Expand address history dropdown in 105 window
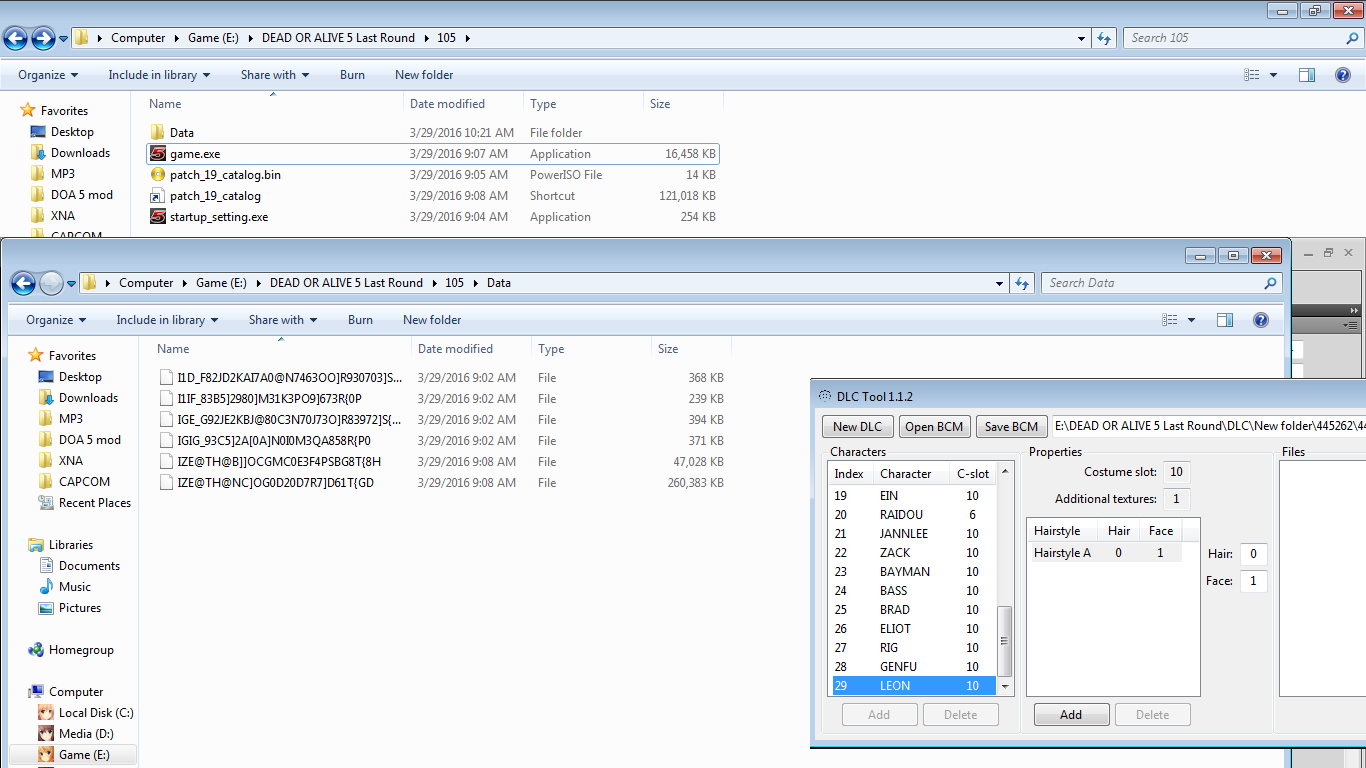Screen dimensions: 1366x768 (1082, 38)
